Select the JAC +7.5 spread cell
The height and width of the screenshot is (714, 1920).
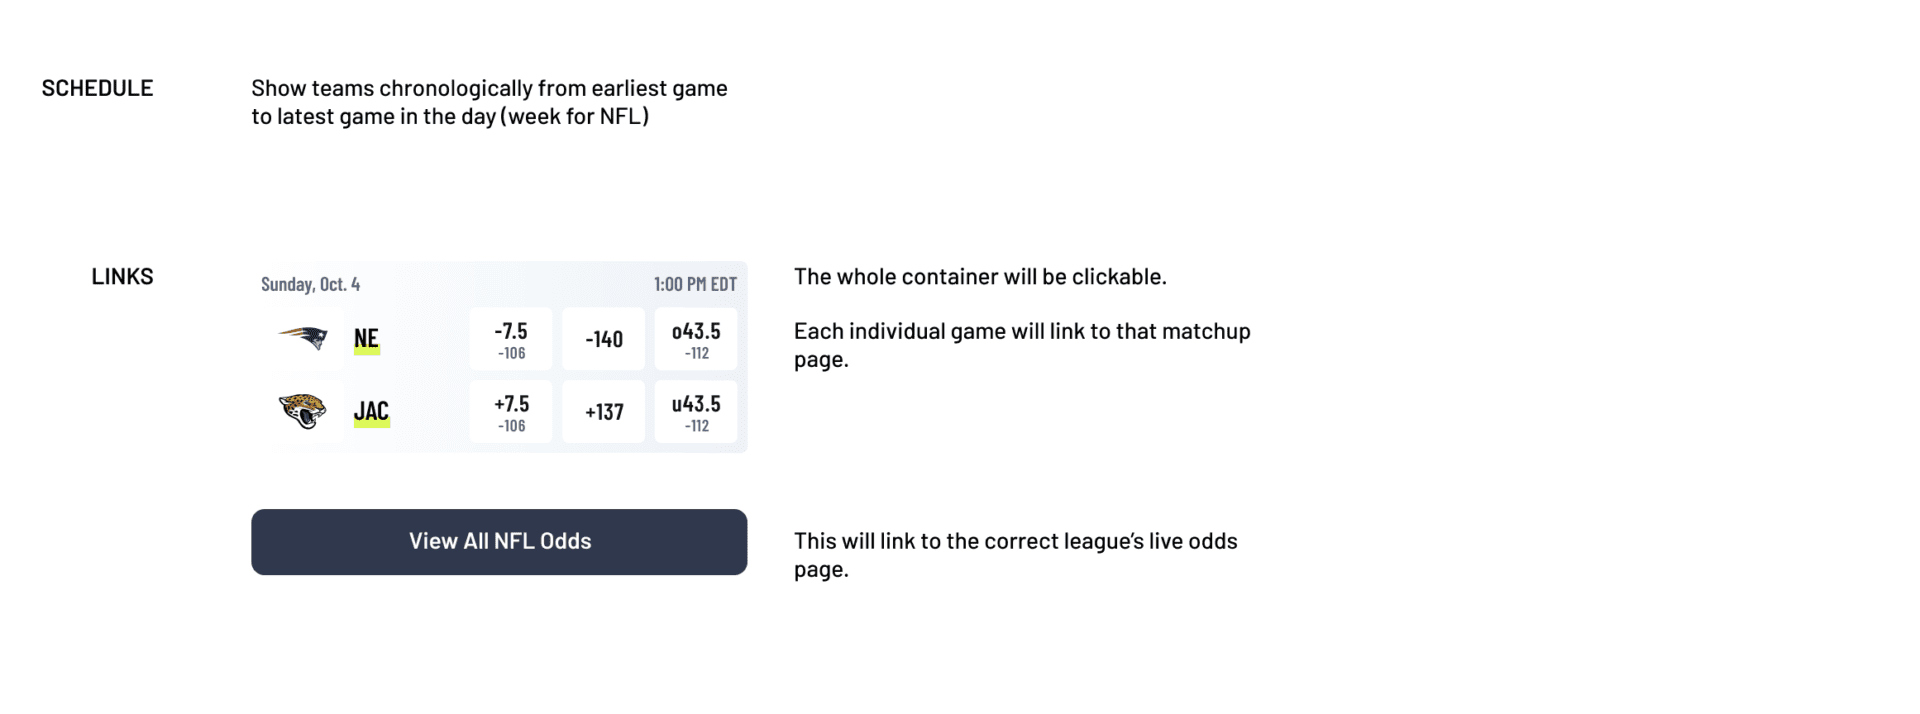(510, 411)
